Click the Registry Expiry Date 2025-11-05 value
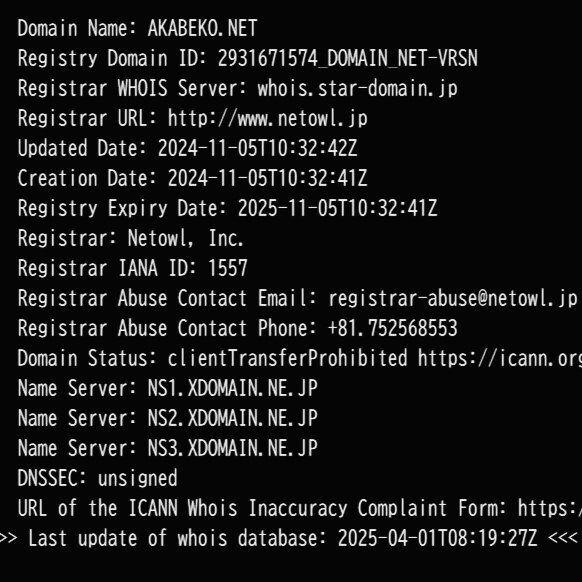The width and height of the screenshot is (582, 582). point(337,208)
